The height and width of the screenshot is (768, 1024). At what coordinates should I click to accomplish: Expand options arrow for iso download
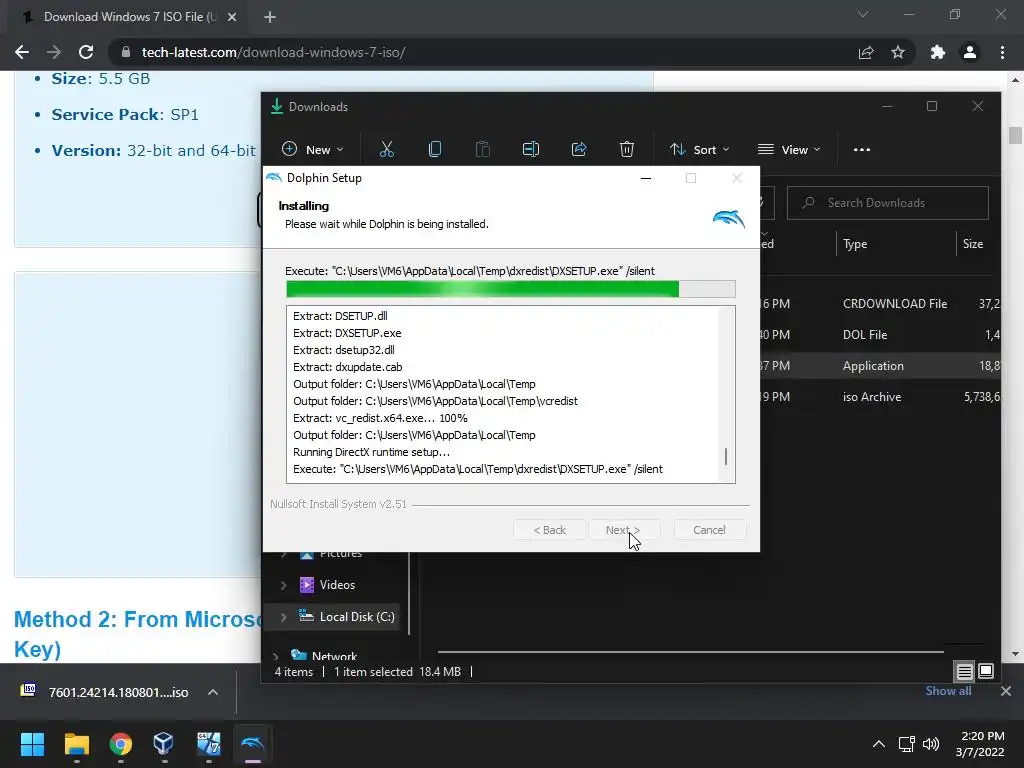213,692
